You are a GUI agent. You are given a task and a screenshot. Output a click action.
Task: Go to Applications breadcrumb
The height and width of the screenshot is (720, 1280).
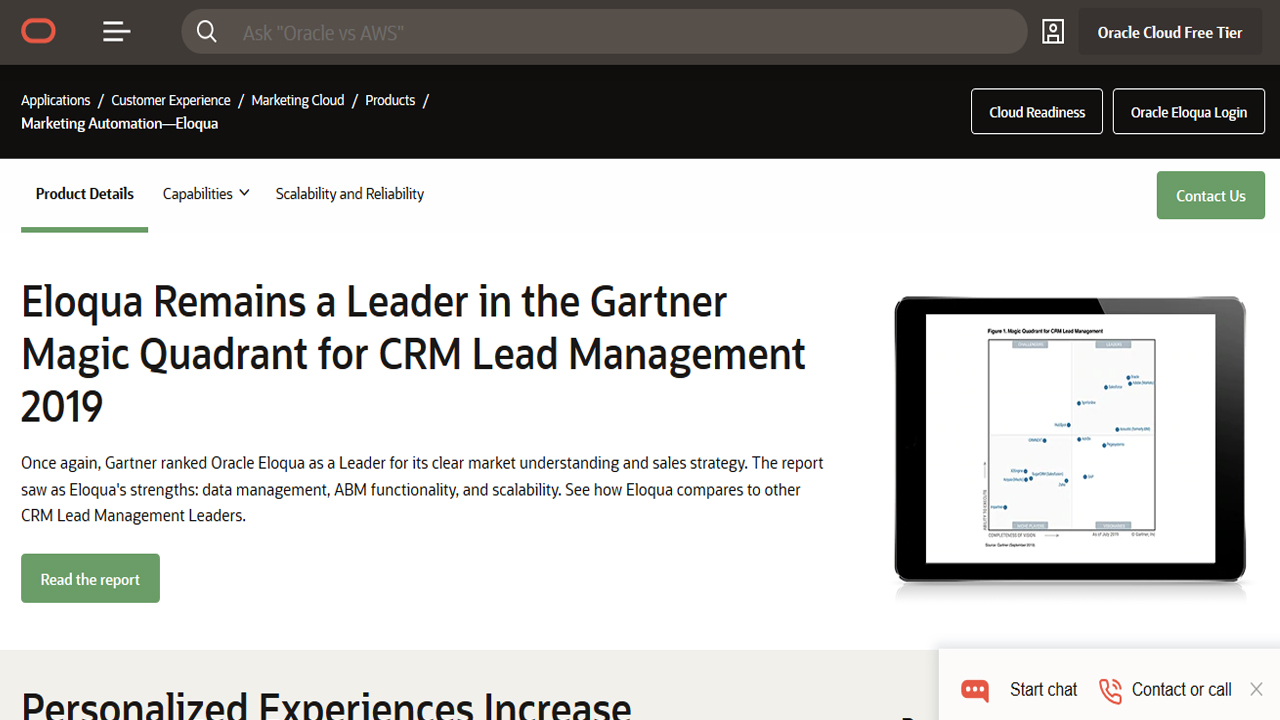click(x=56, y=100)
